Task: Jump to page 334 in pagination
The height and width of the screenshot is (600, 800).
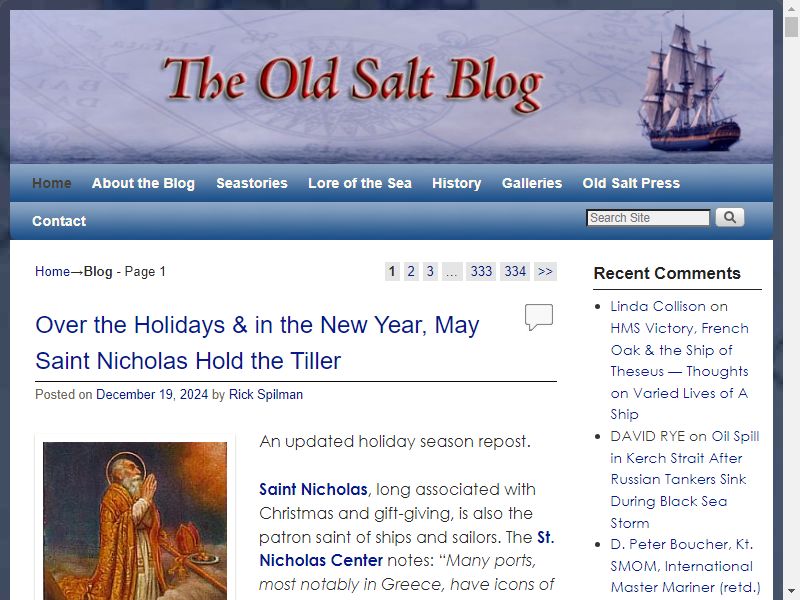Action: point(515,271)
